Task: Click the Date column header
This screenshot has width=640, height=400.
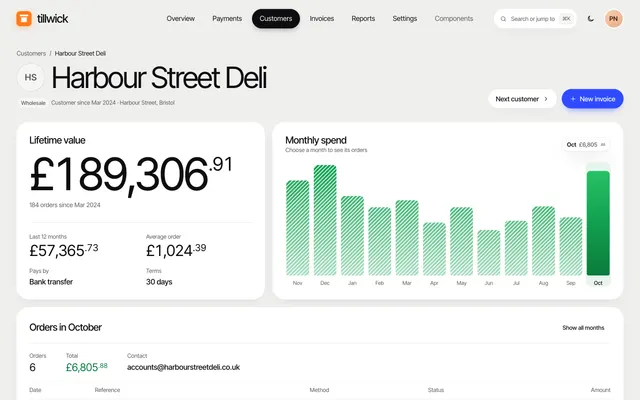Action: [35, 390]
